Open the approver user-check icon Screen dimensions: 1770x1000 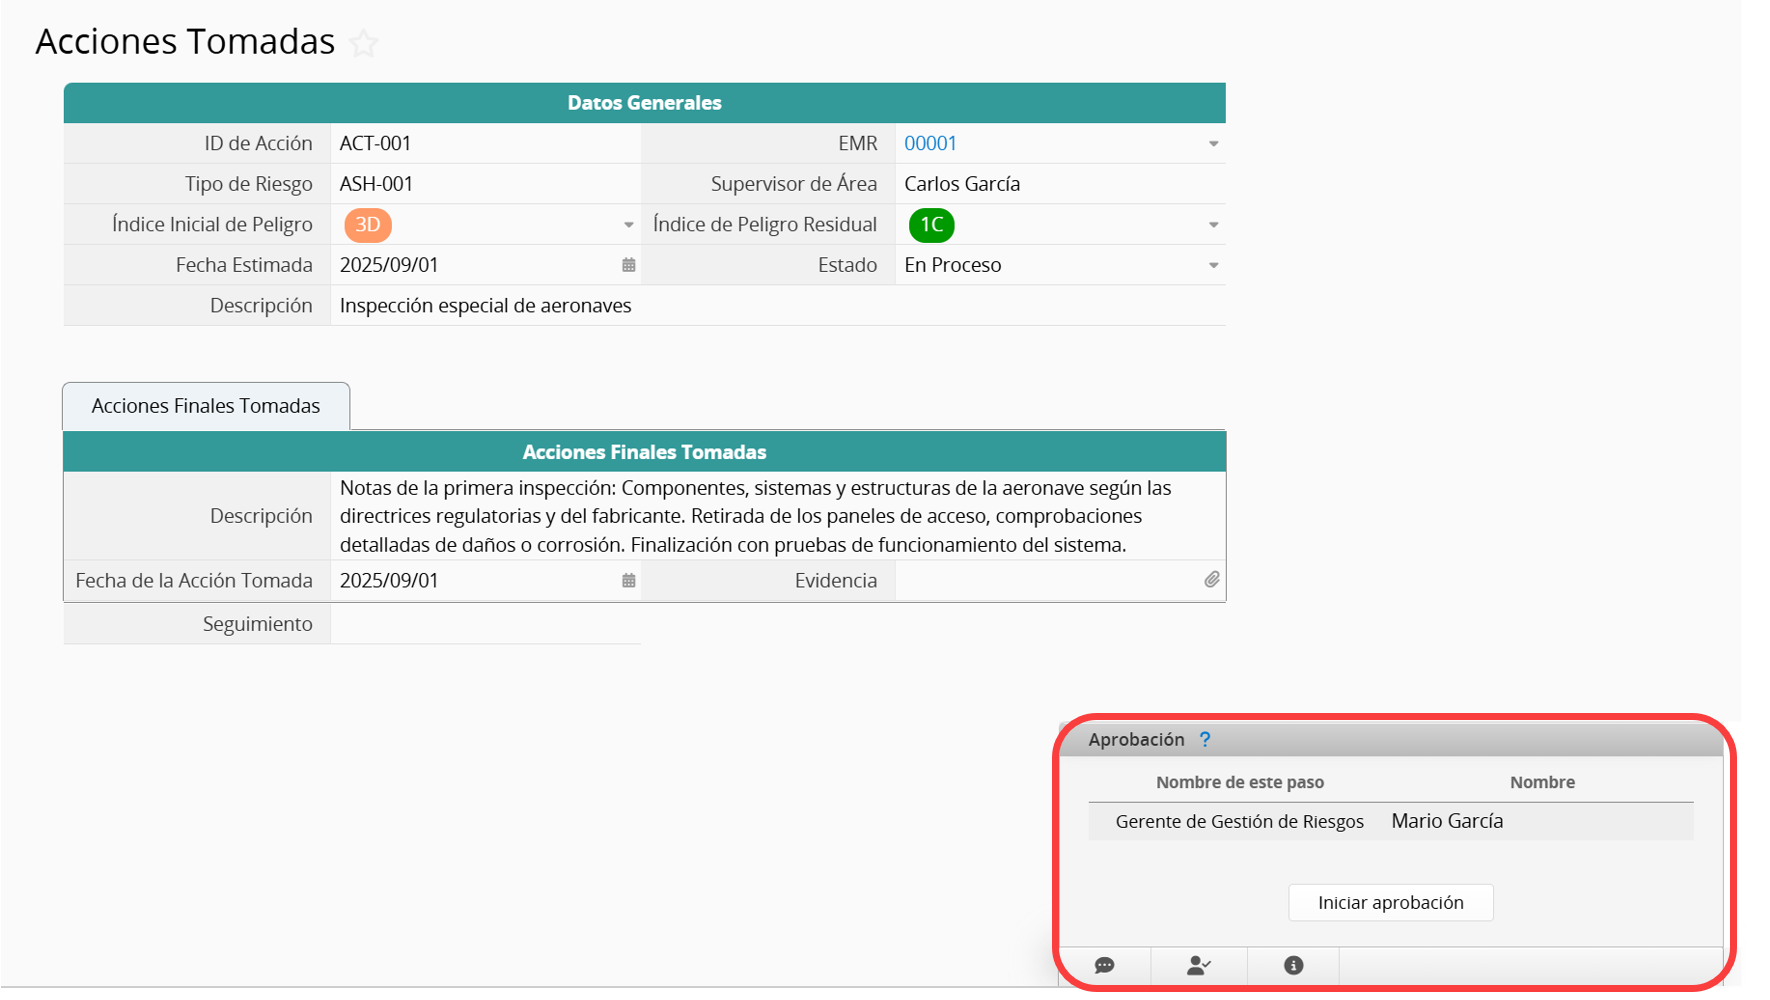click(x=1198, y=965)
